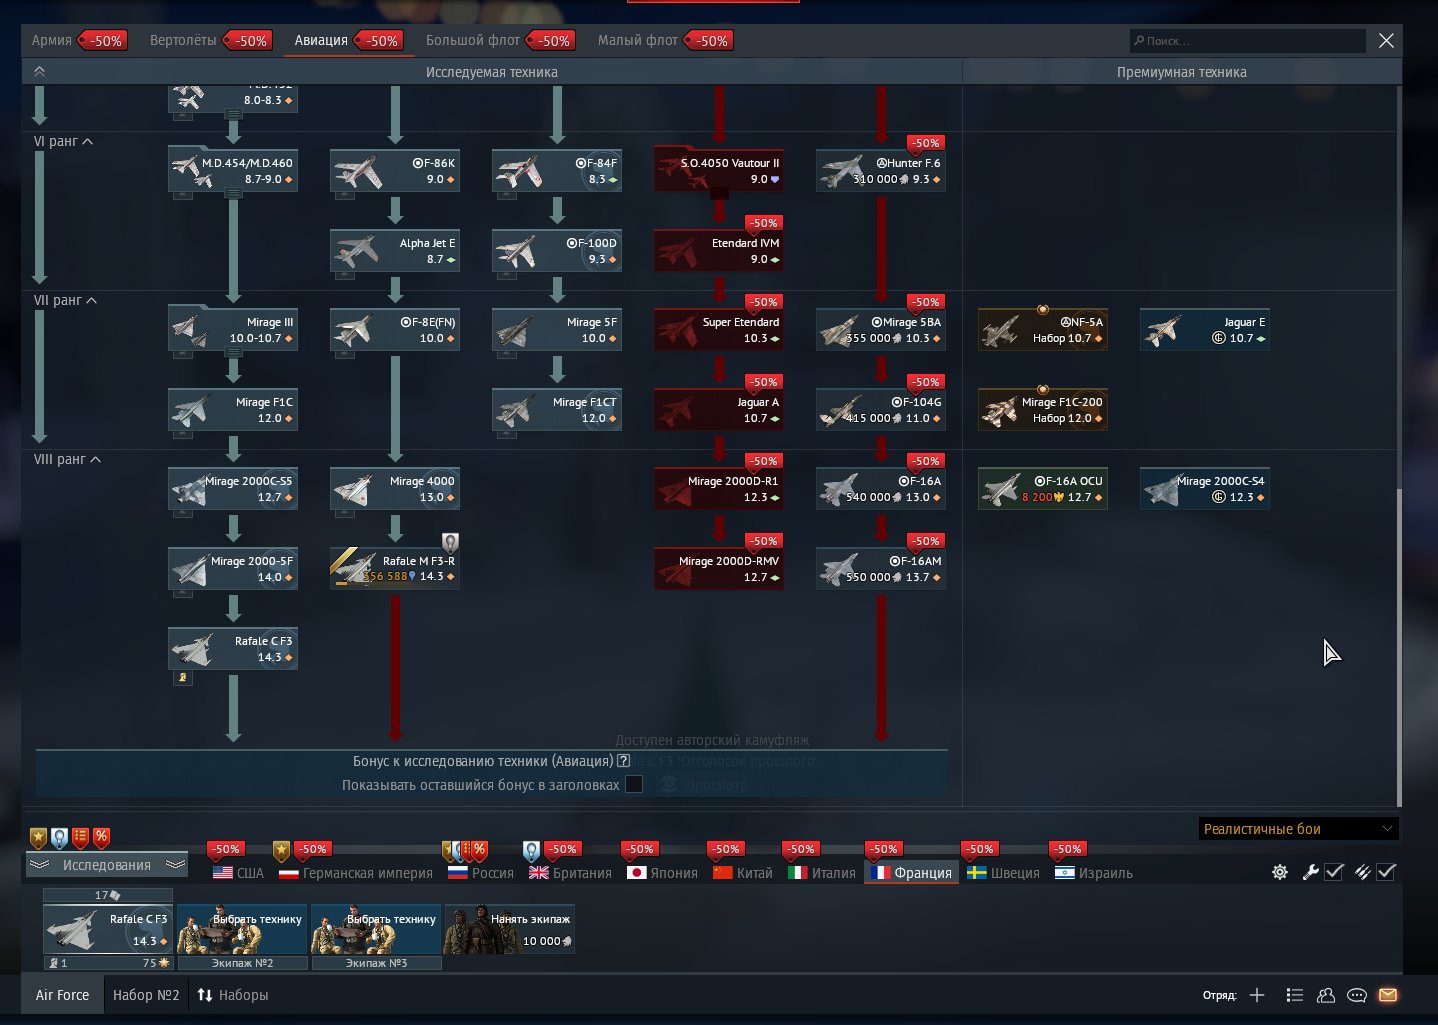Image resolution: width=1438 pixels, height=1025 pixels.
Task: Click the wrench repair icon
Action: 1310,872
